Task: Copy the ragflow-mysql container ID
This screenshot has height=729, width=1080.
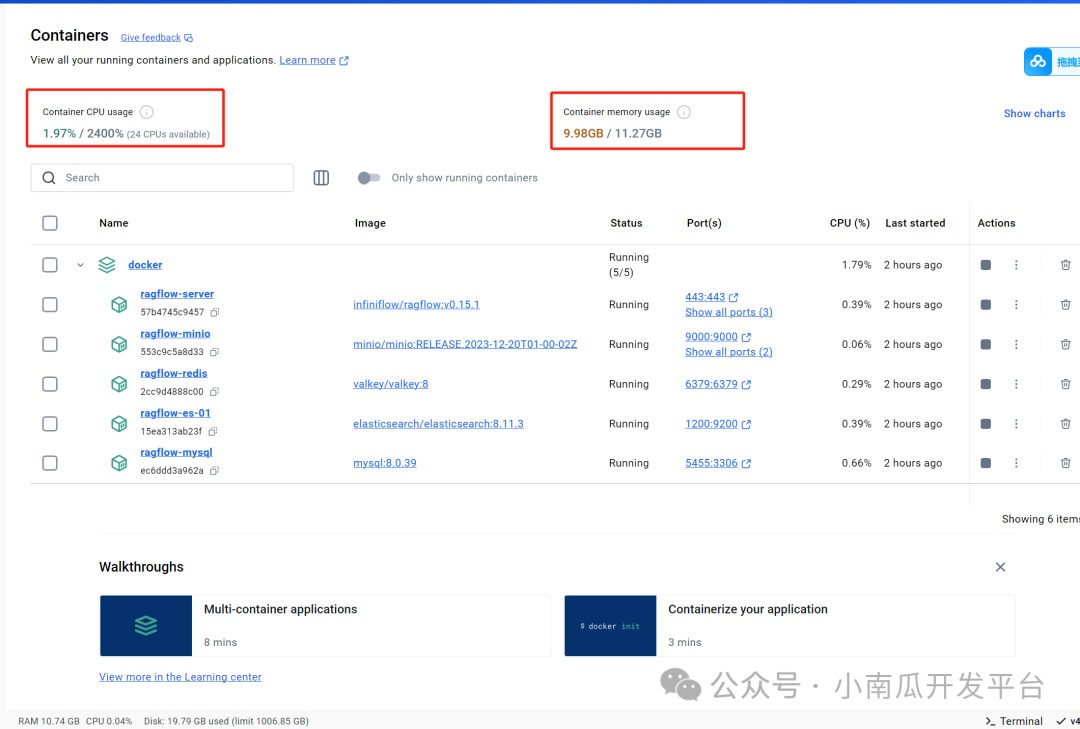Action: 214,471
